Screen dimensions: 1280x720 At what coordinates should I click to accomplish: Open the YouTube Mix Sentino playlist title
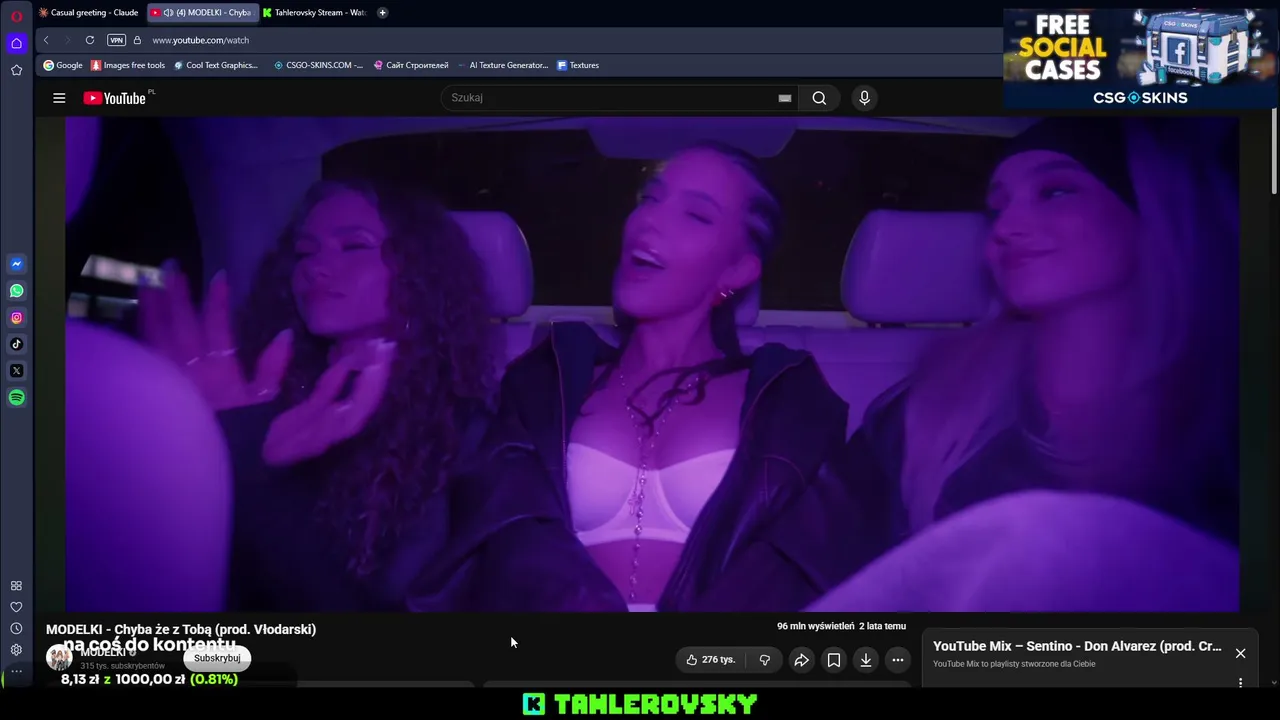(1077, 646)
